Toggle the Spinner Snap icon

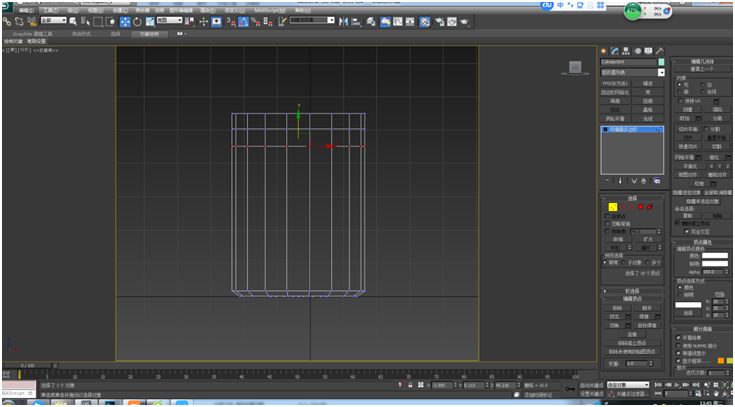268,21
